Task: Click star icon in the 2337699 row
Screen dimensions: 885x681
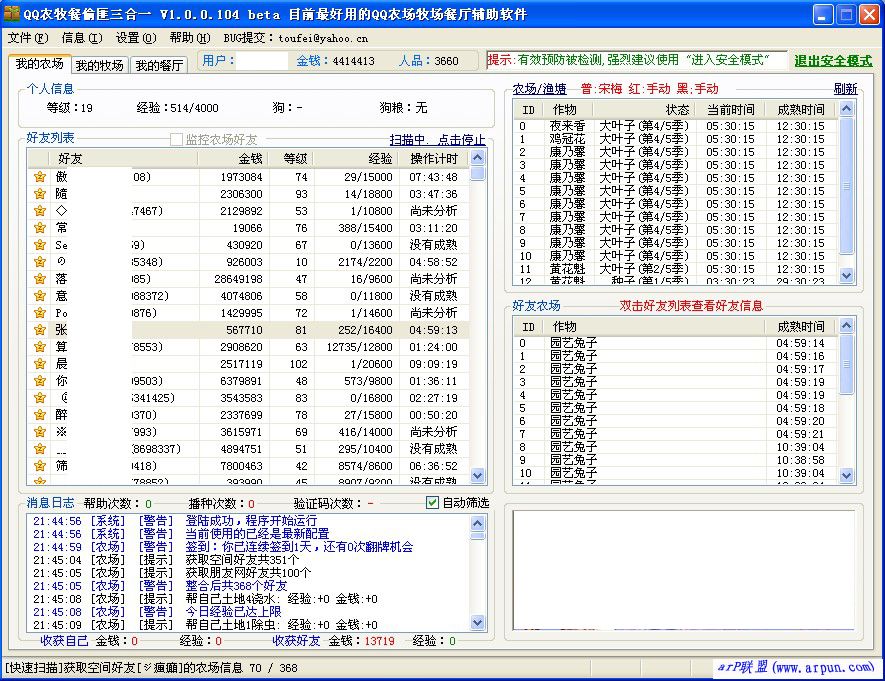Action: tap(40, 415)
